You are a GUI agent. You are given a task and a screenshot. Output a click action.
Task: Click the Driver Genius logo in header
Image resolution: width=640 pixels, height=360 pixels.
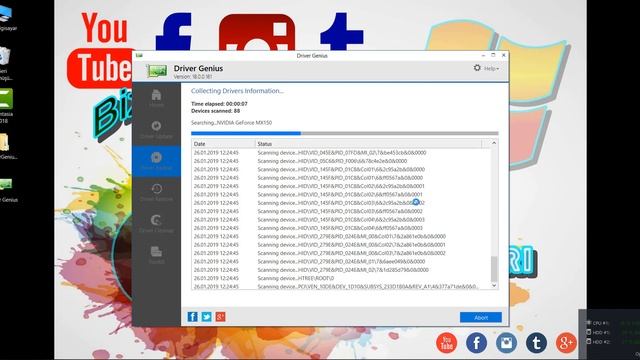pos(157,71)
